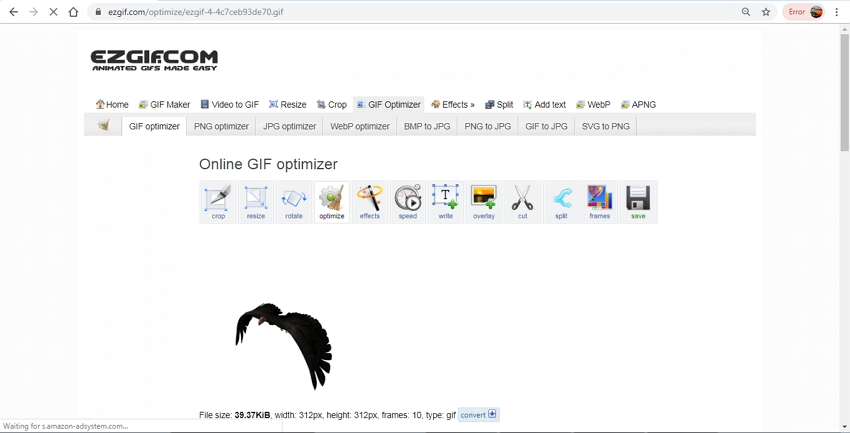
Task: Open the frames tool
Action: coord(600,202)
